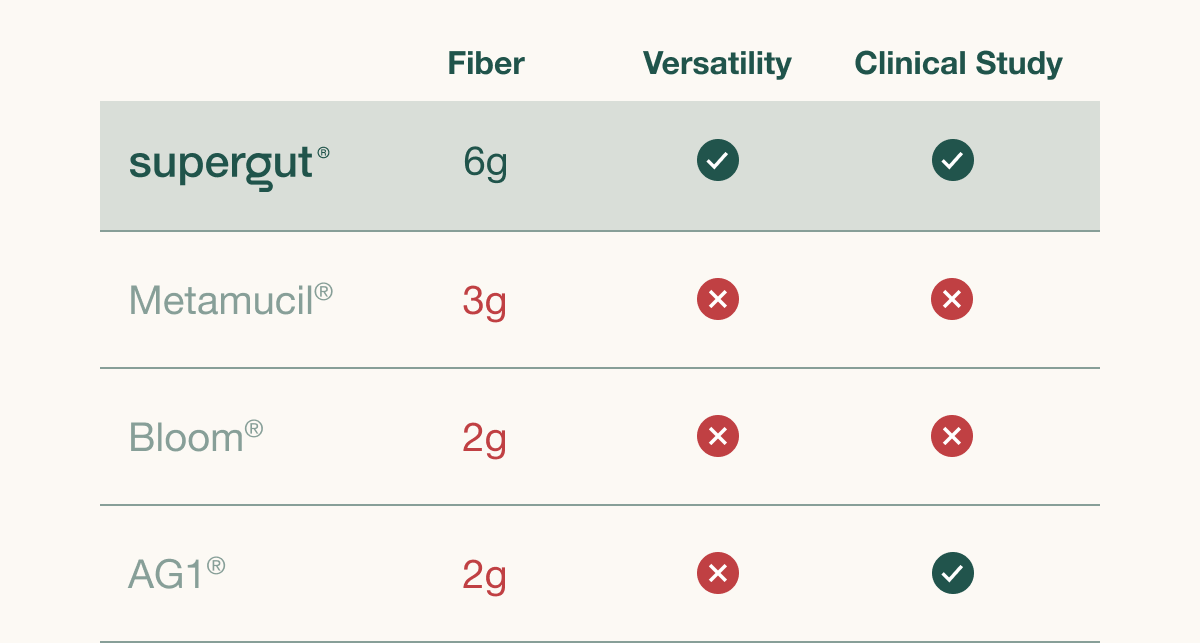The height and width of the screenshot is (643, 1200).
Task: Select the Clinical Study column header
Action: coord(958,64)
